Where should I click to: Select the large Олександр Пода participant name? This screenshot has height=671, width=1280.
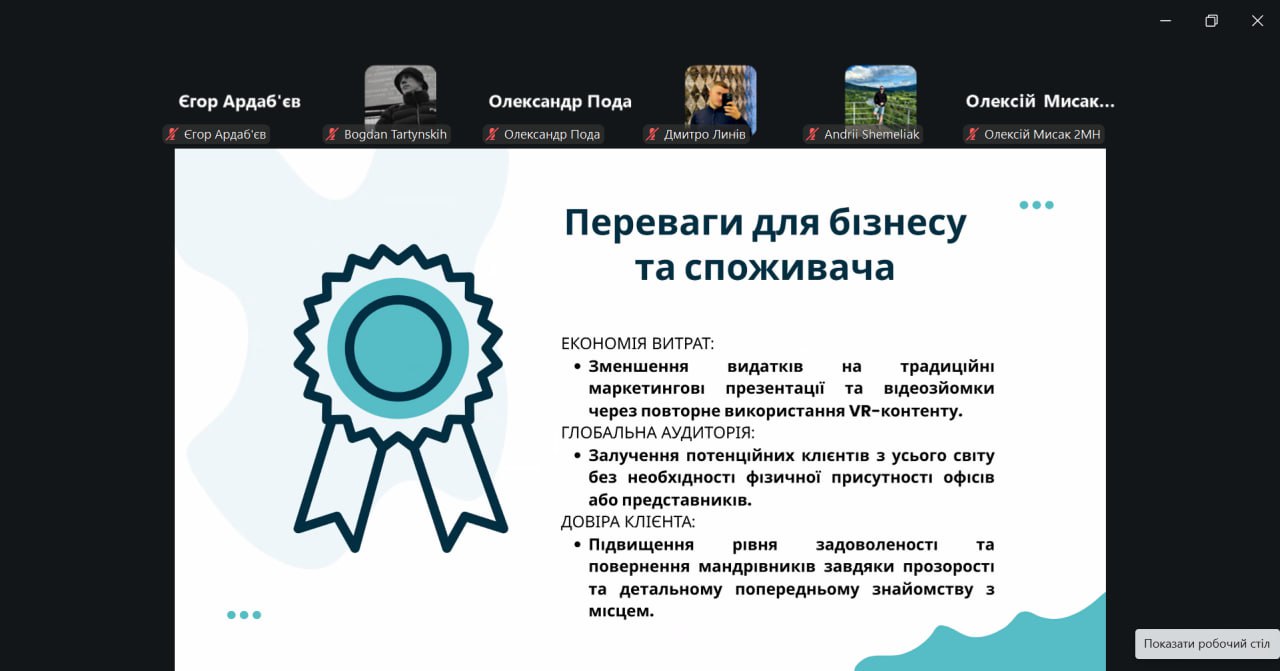(x=560, y=102)
